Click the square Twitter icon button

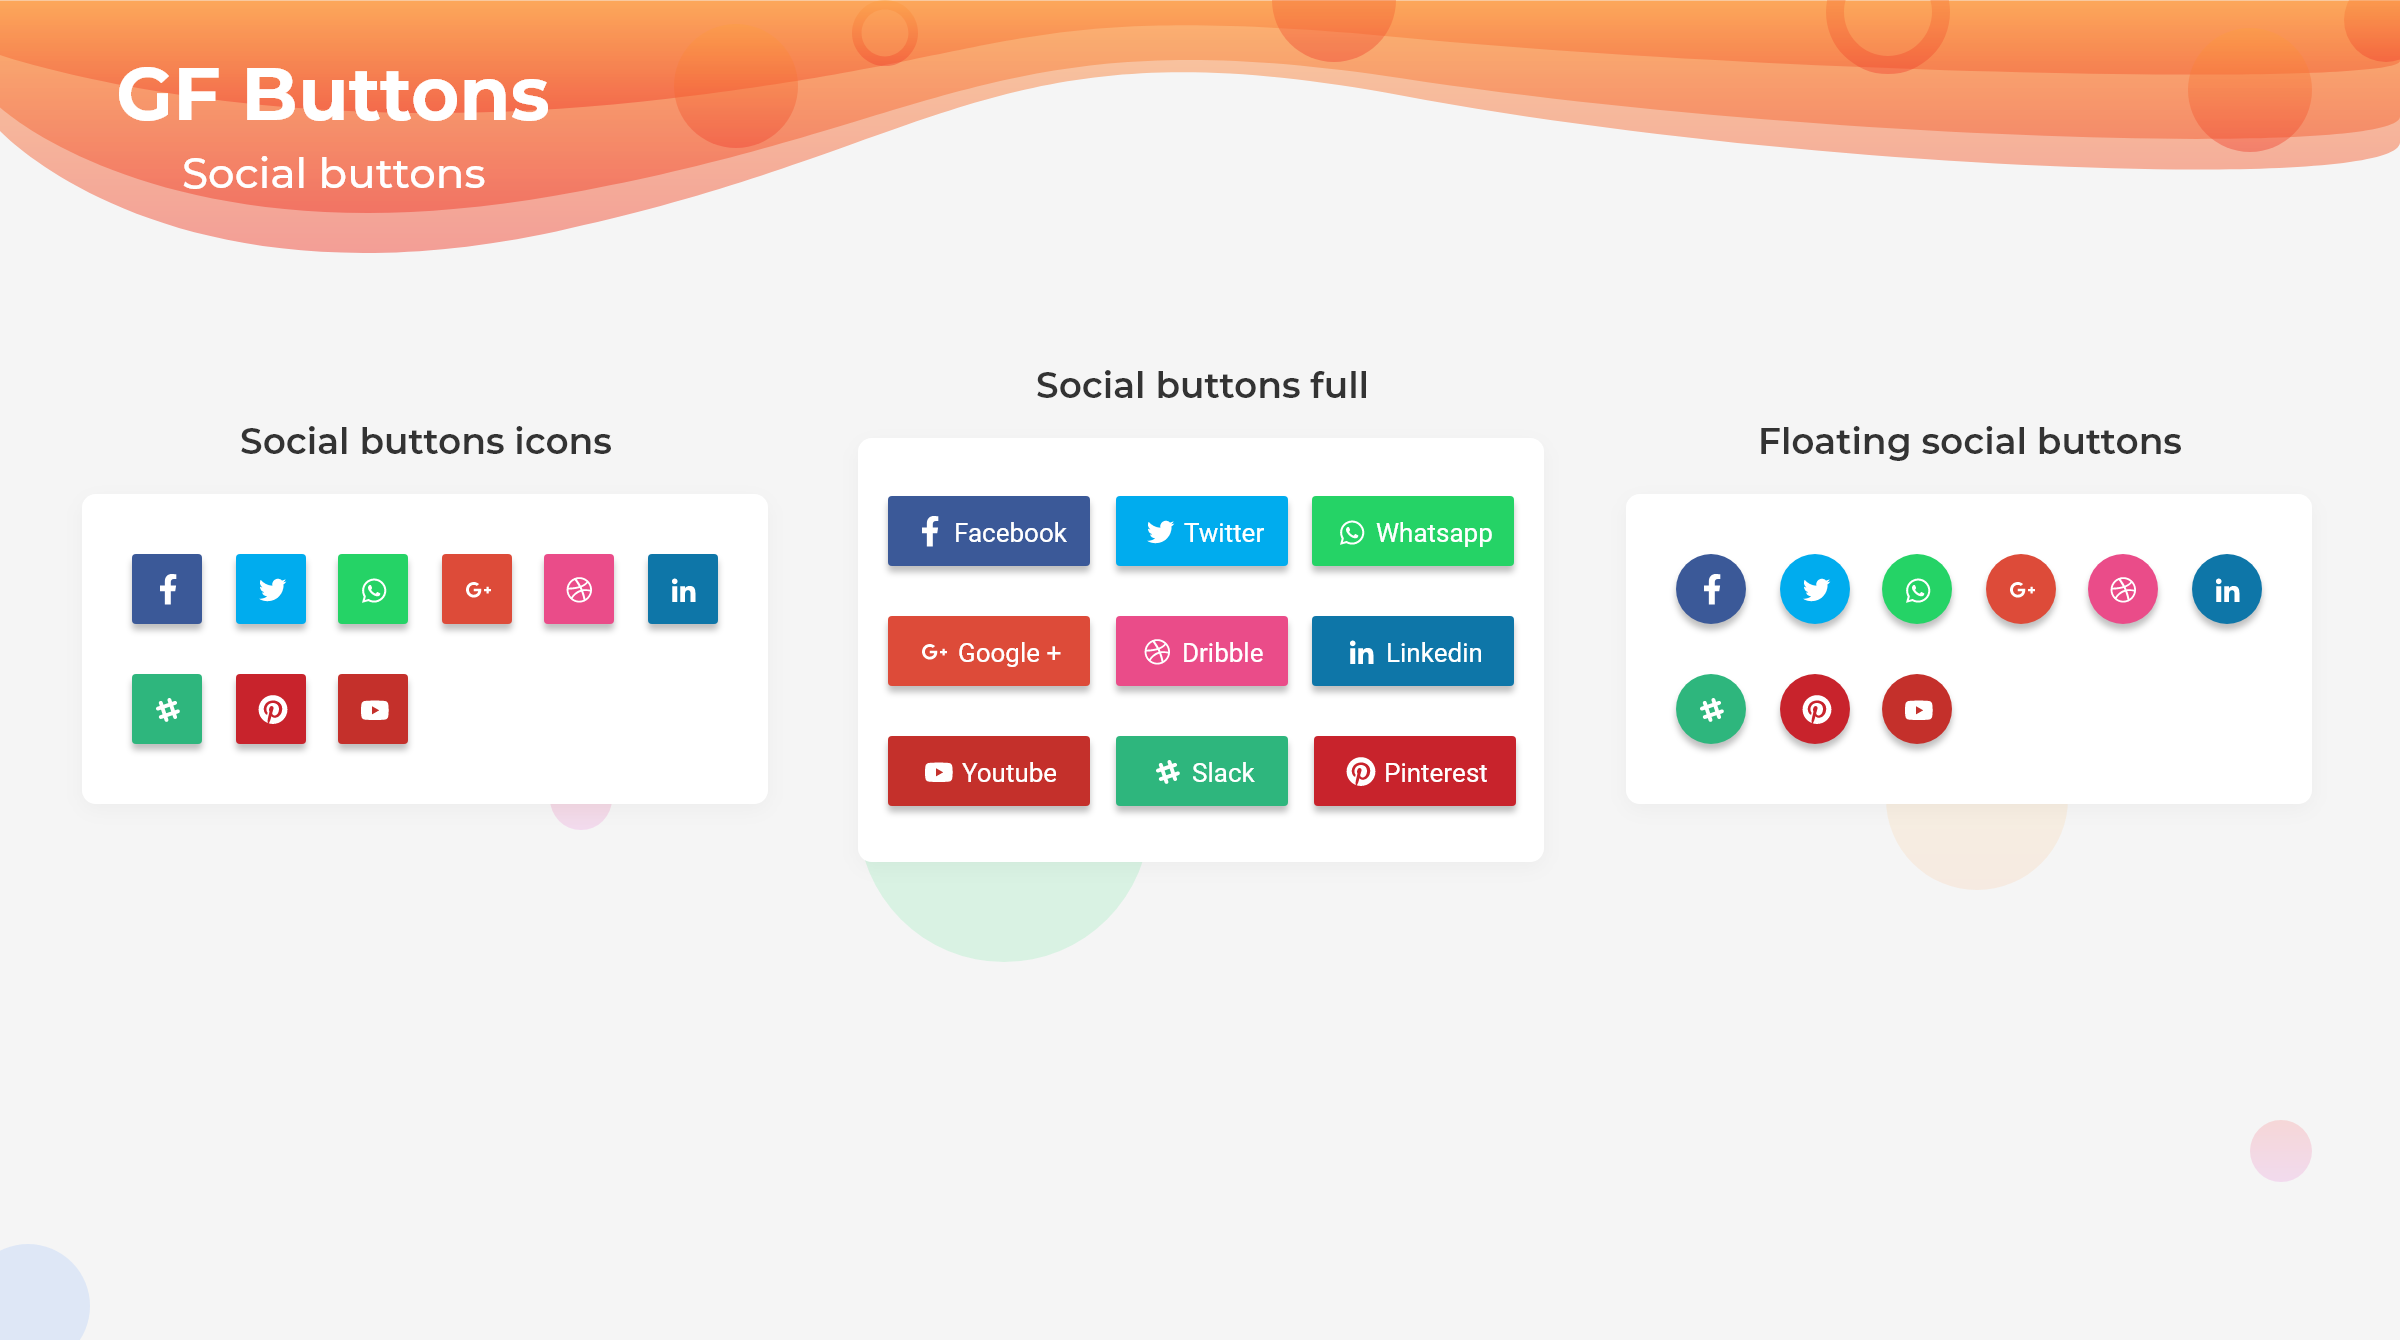point(271,589)
